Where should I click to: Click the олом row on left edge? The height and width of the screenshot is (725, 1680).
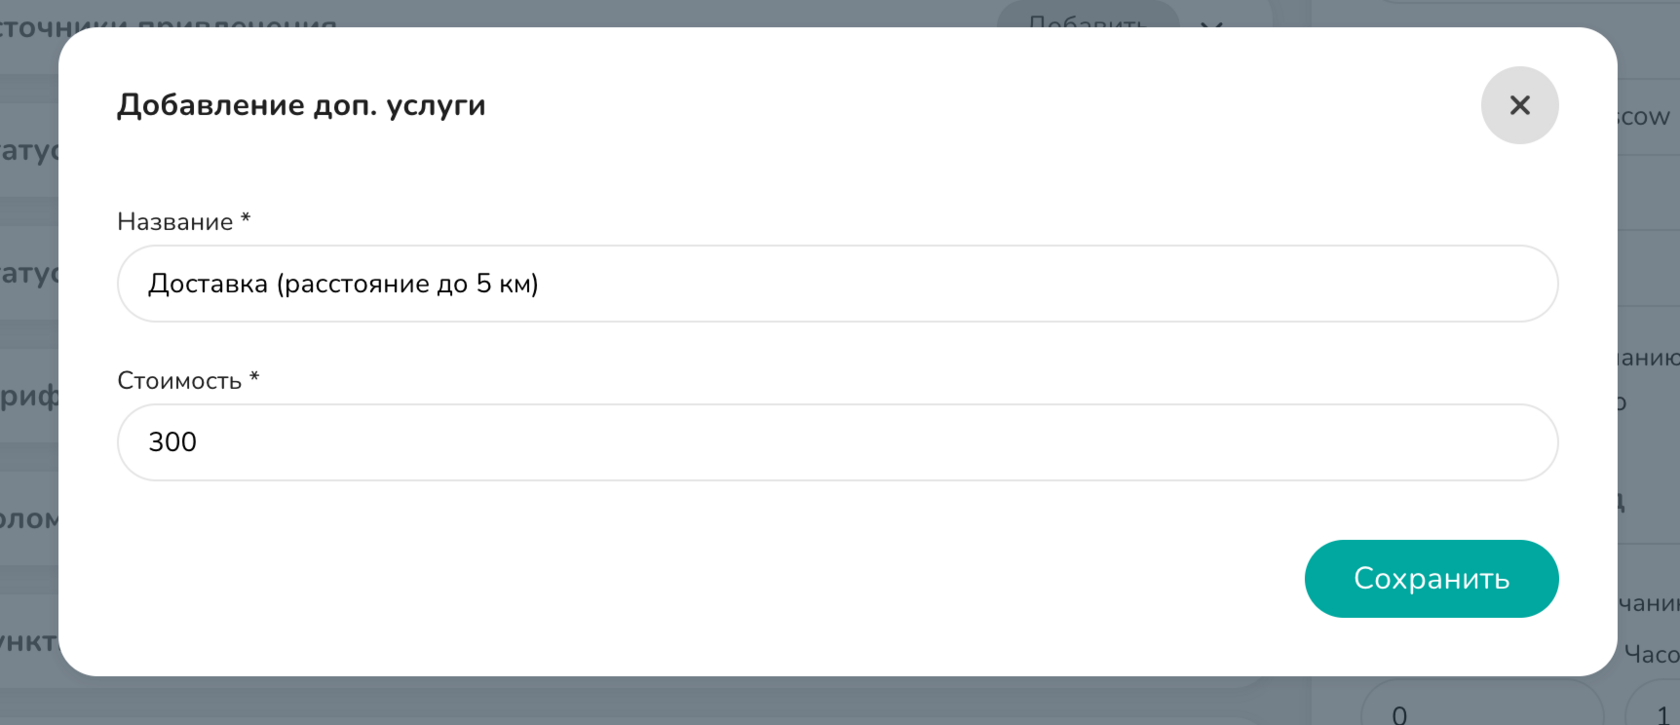coord(29,519)
